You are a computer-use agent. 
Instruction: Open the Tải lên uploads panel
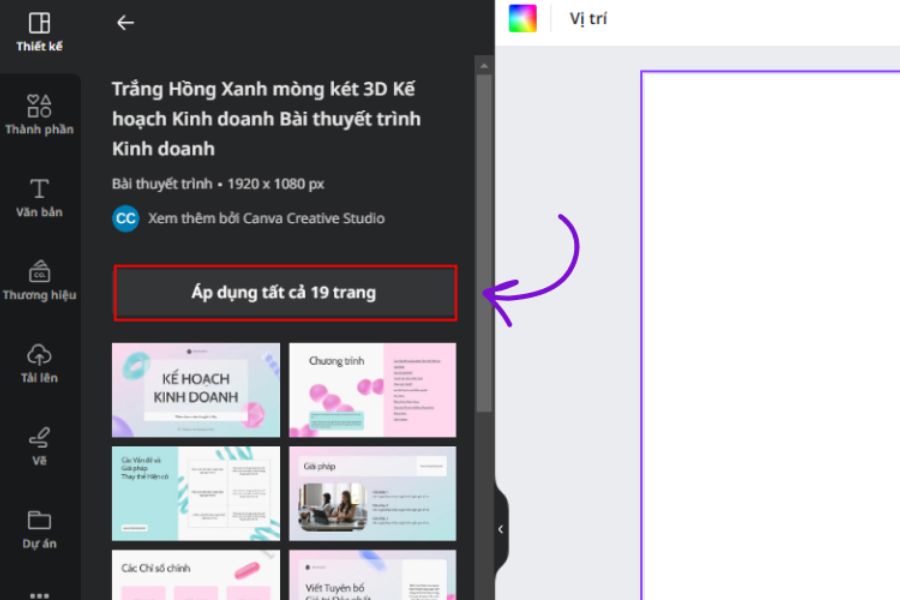click(x=39, y=363)
